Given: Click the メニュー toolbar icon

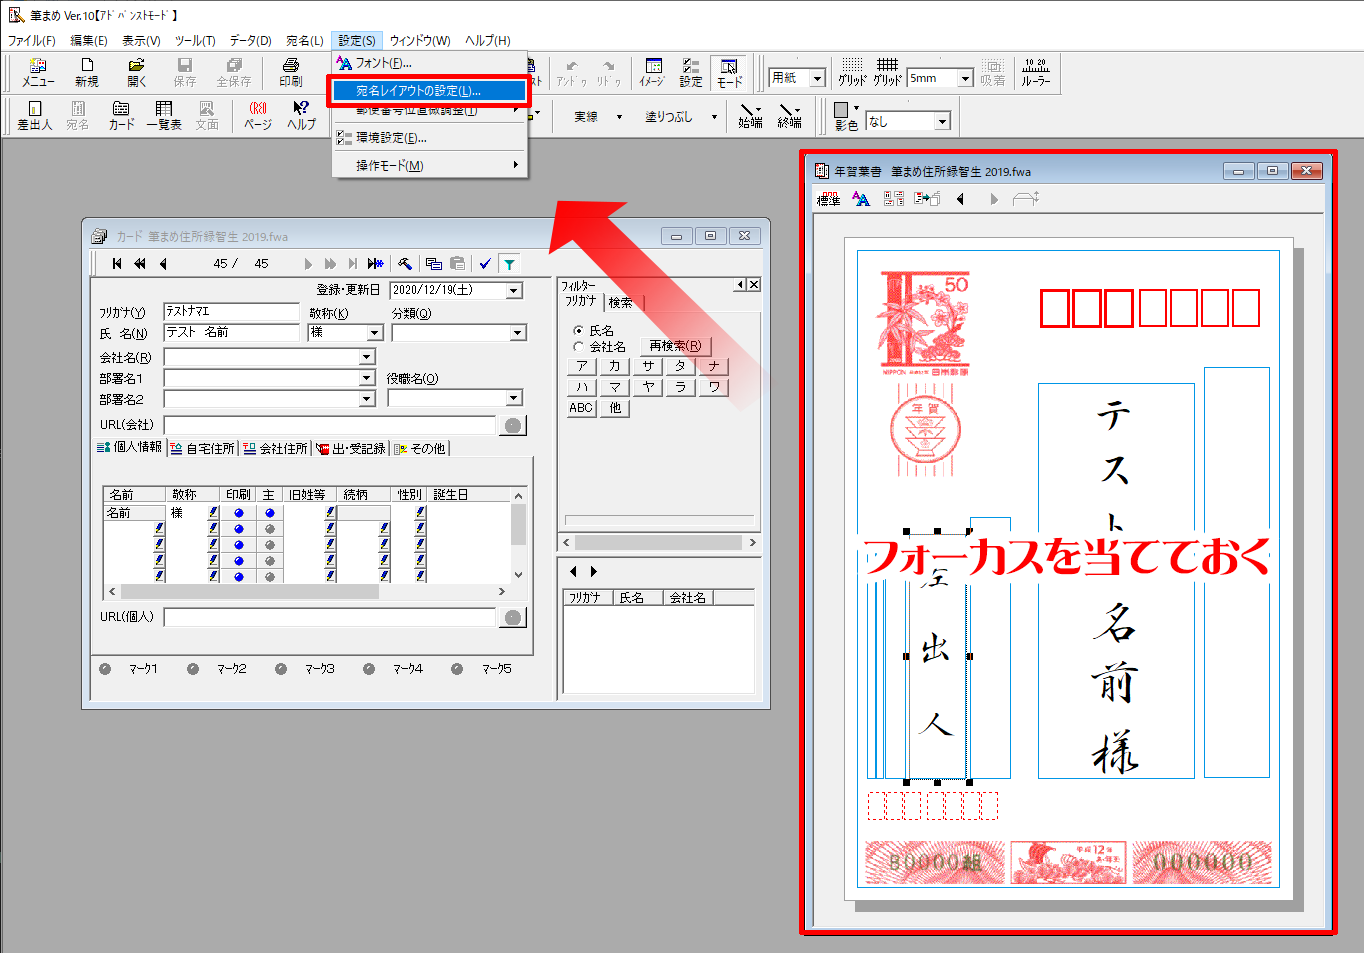Looking at the screenshot, I should pos(38,72).
